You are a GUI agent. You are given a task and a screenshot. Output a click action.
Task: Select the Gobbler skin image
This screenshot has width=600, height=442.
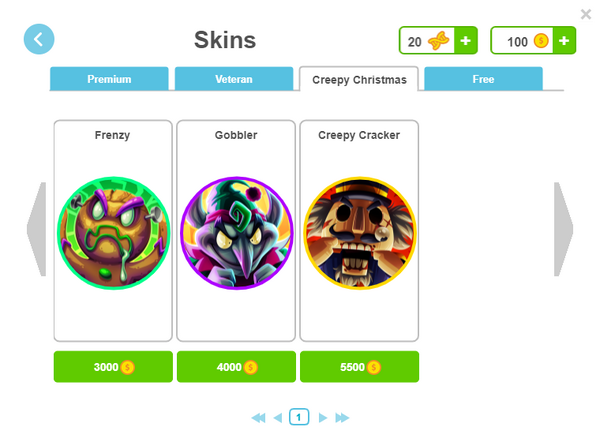(236, 233)
